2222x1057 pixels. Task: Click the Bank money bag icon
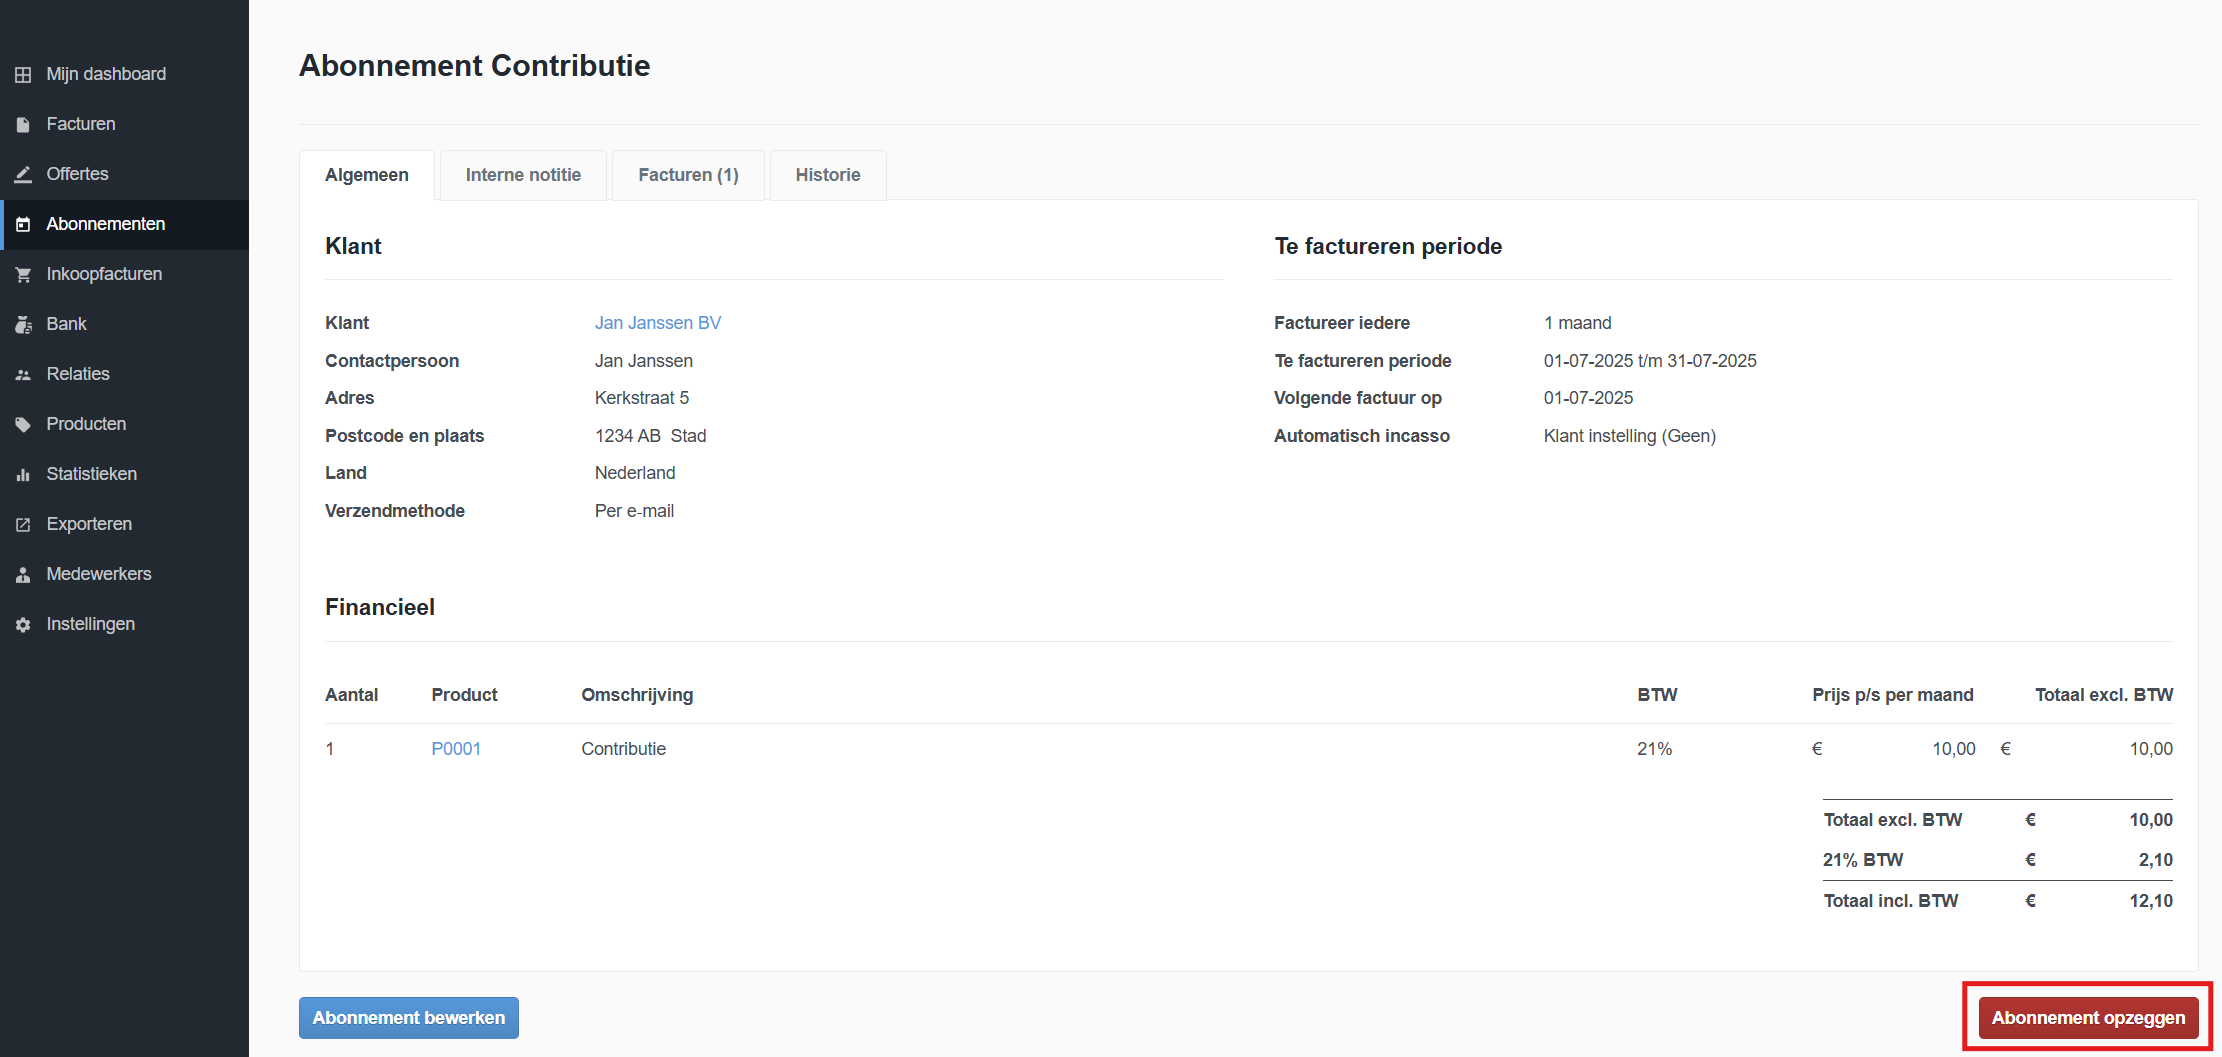pyautogui.click(x=23, y=325)
